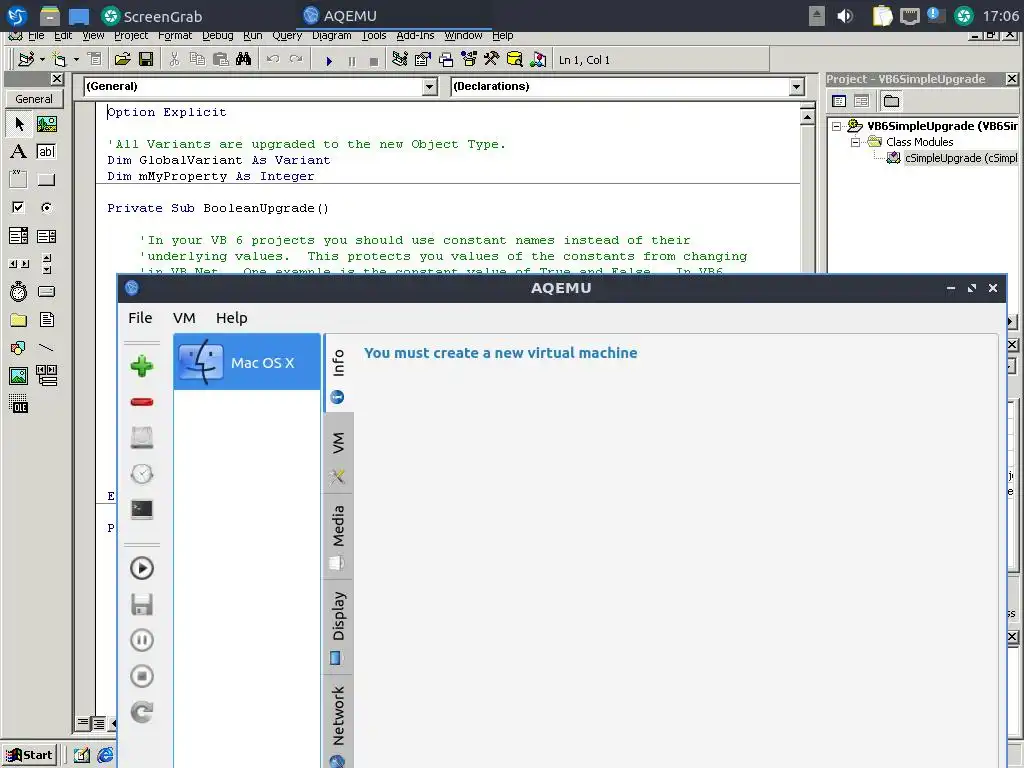1024x768 pixels.
Task: Select the CheckBox control in toolbox
Action: coord(18,207)
